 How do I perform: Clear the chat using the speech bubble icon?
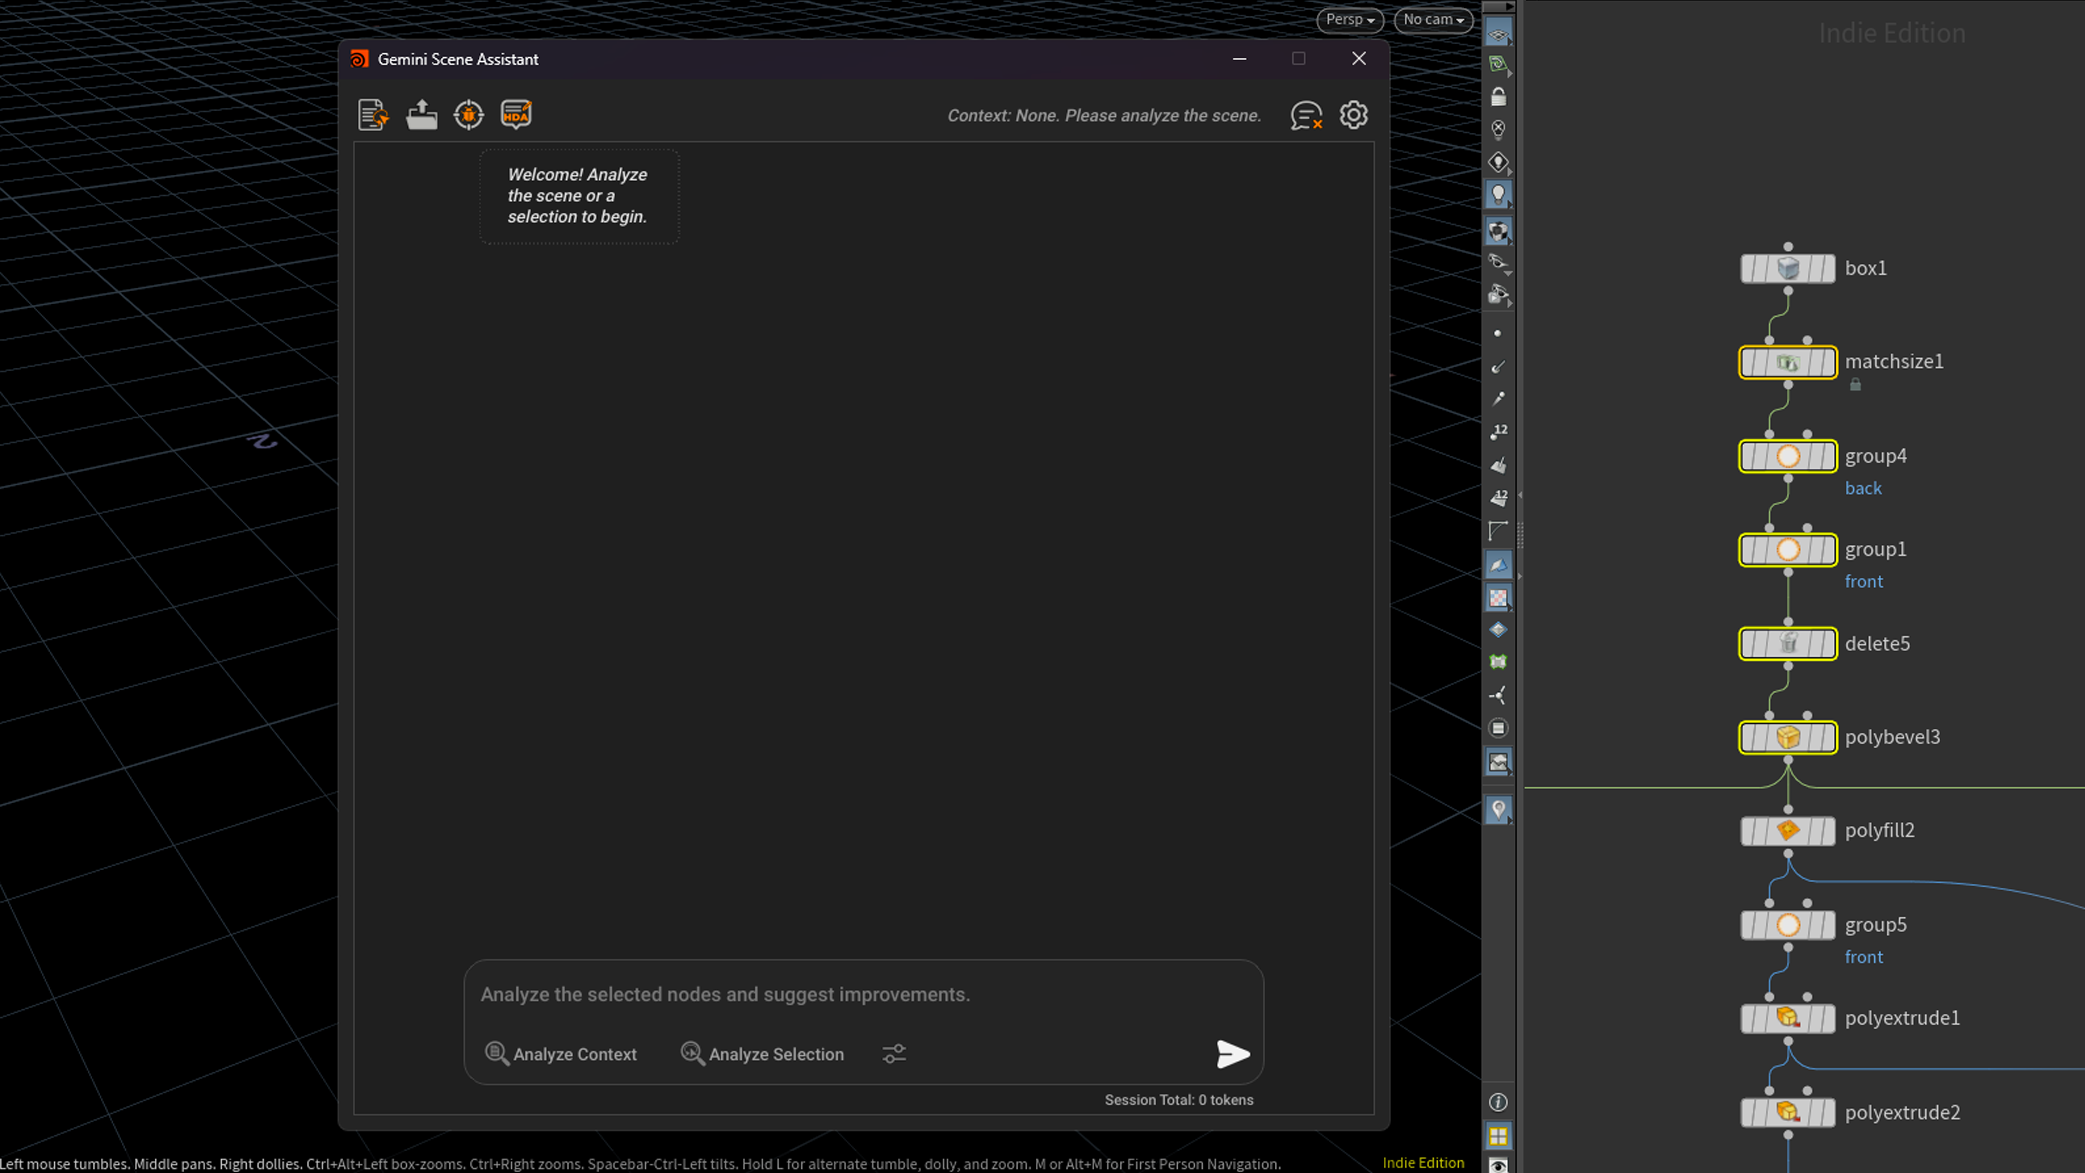(1306, 116)
